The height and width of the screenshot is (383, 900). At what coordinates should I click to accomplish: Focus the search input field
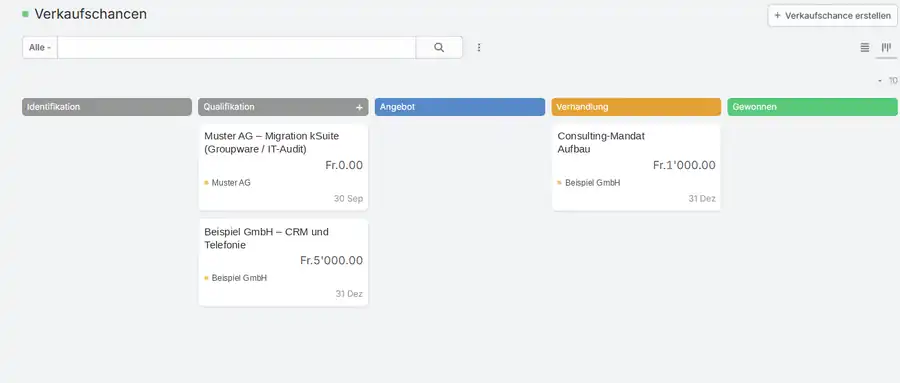pos(236,48)
